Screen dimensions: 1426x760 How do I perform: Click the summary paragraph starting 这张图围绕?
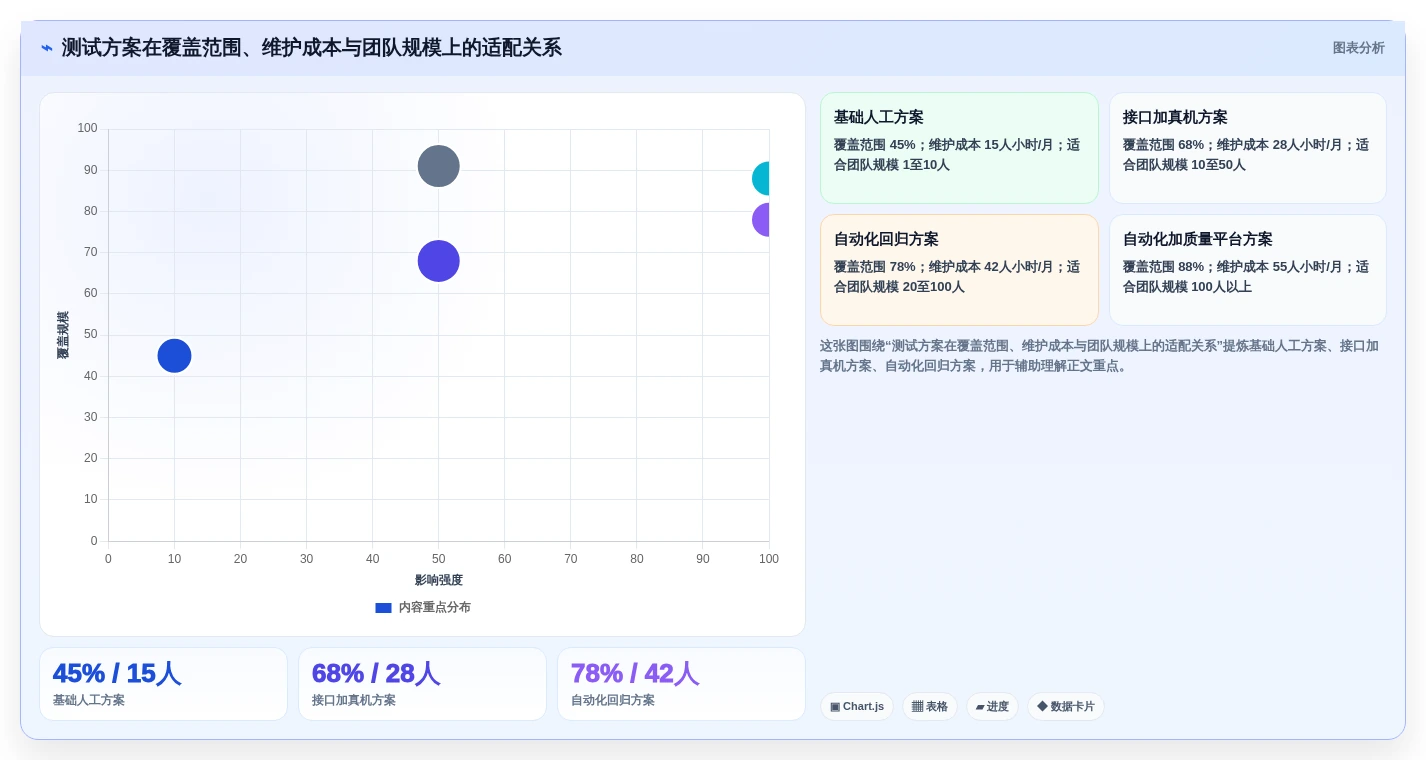(x=1100, y=356)
